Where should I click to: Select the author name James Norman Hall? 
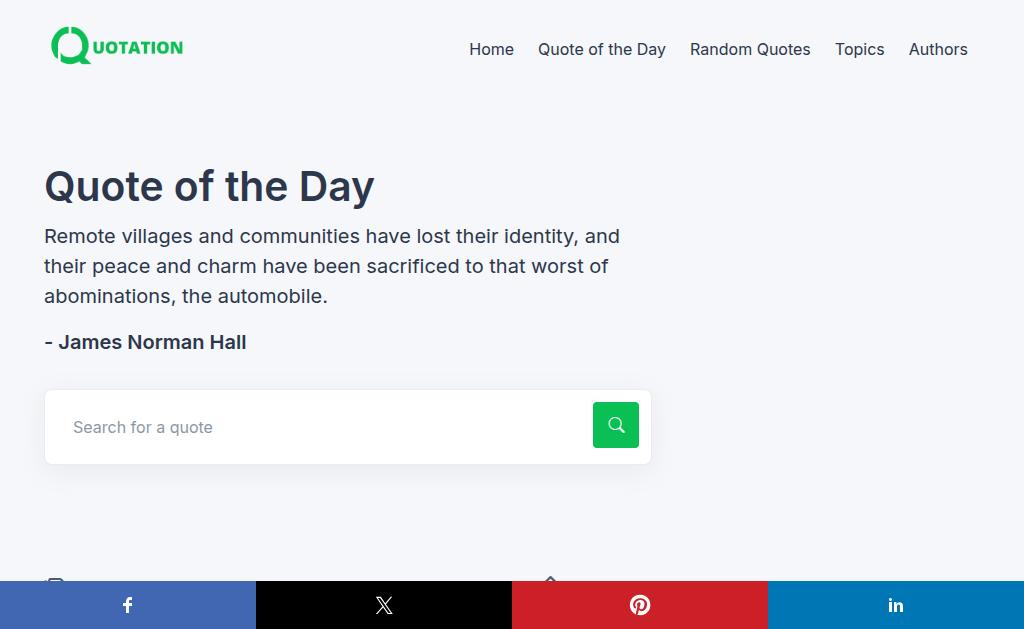[x=152, y=342]
